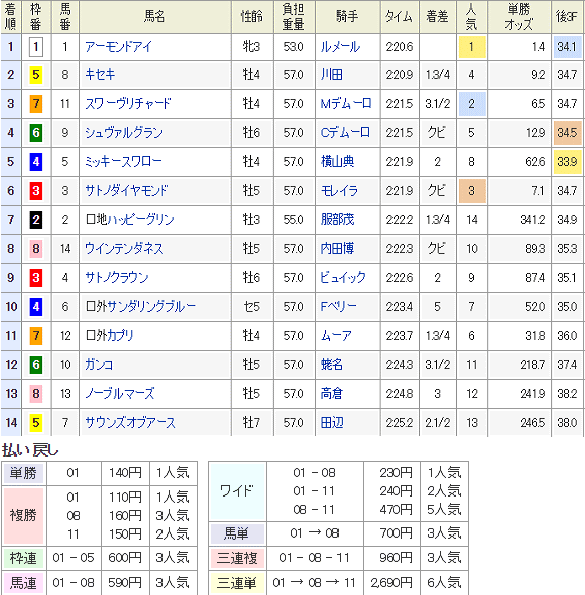Open horse link シュヴァルグラン

pos(124,132)
